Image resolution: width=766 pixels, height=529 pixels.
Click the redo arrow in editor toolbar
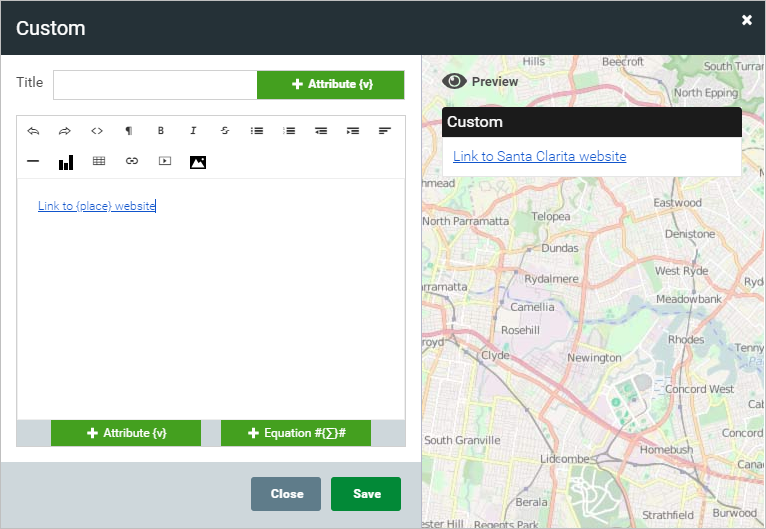coord(65,131)
